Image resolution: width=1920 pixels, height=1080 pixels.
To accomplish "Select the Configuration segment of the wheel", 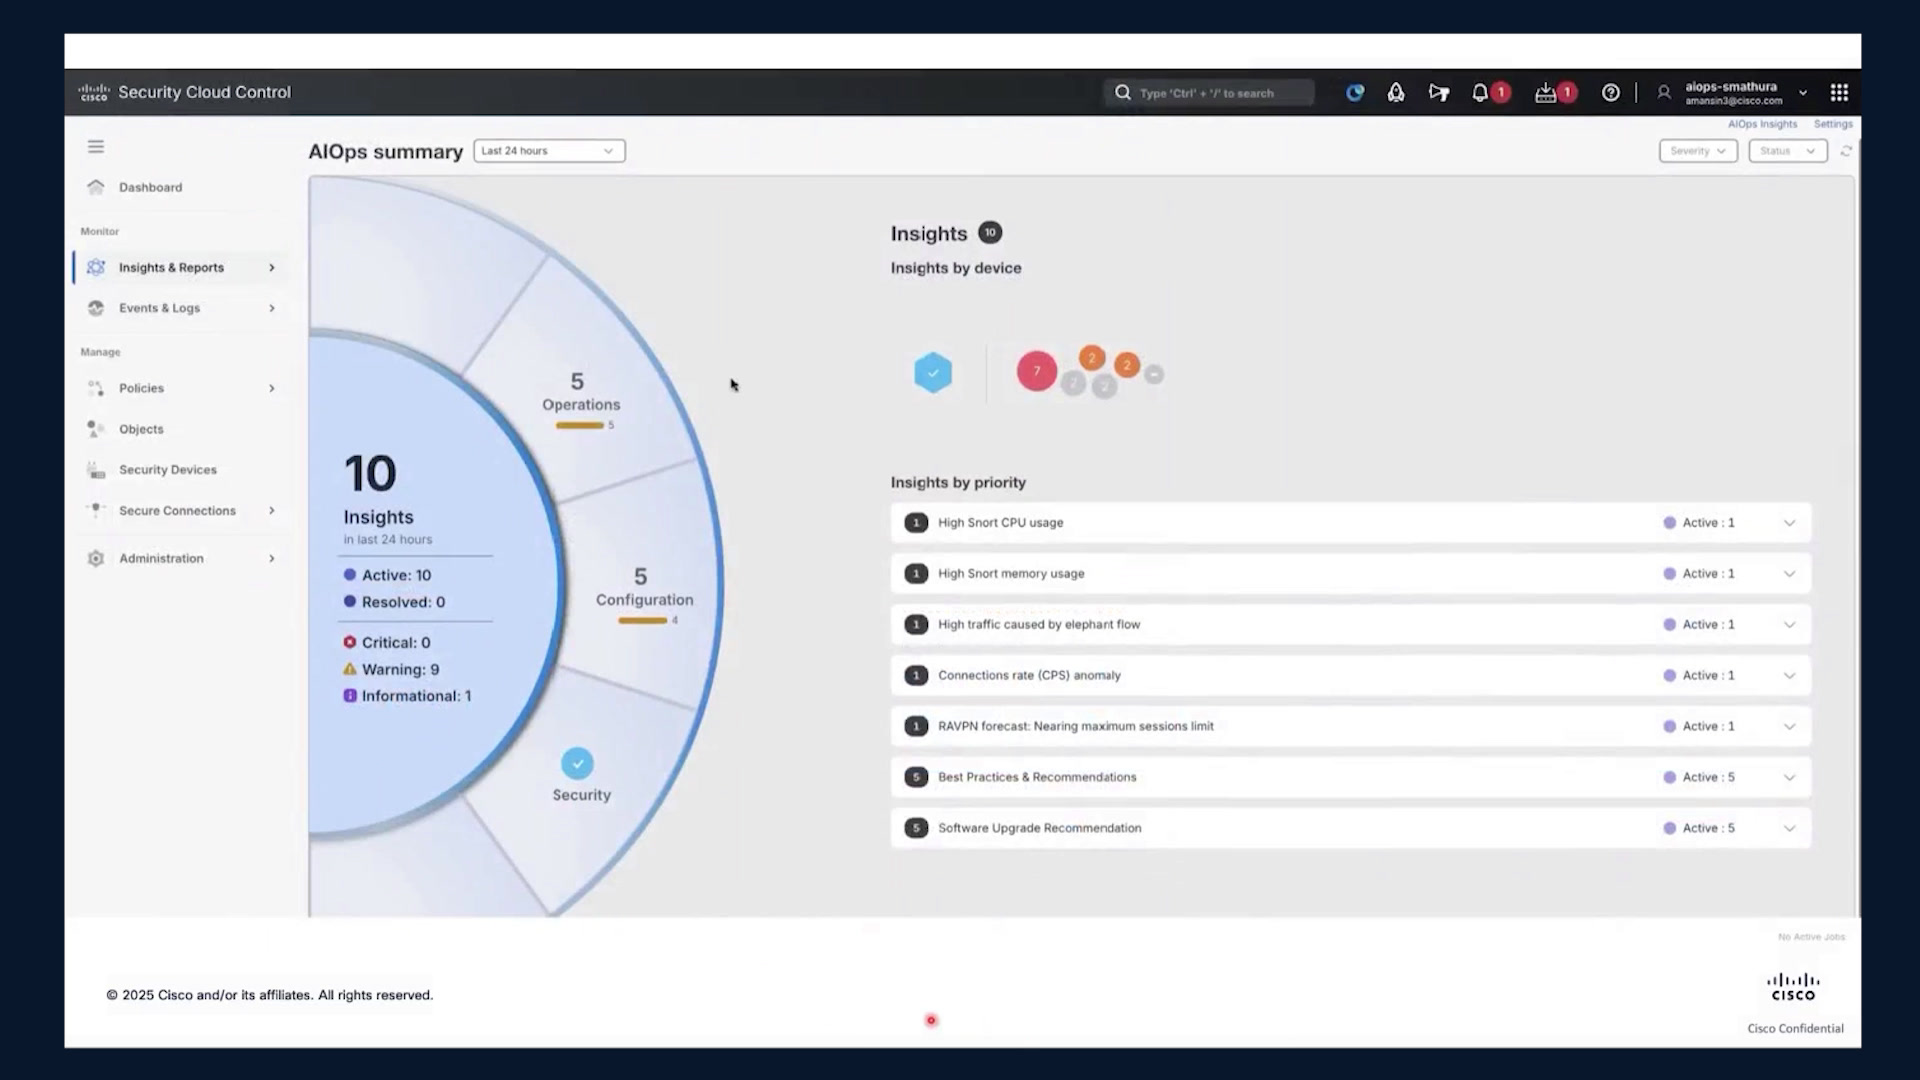I will [x=644, y=587].
